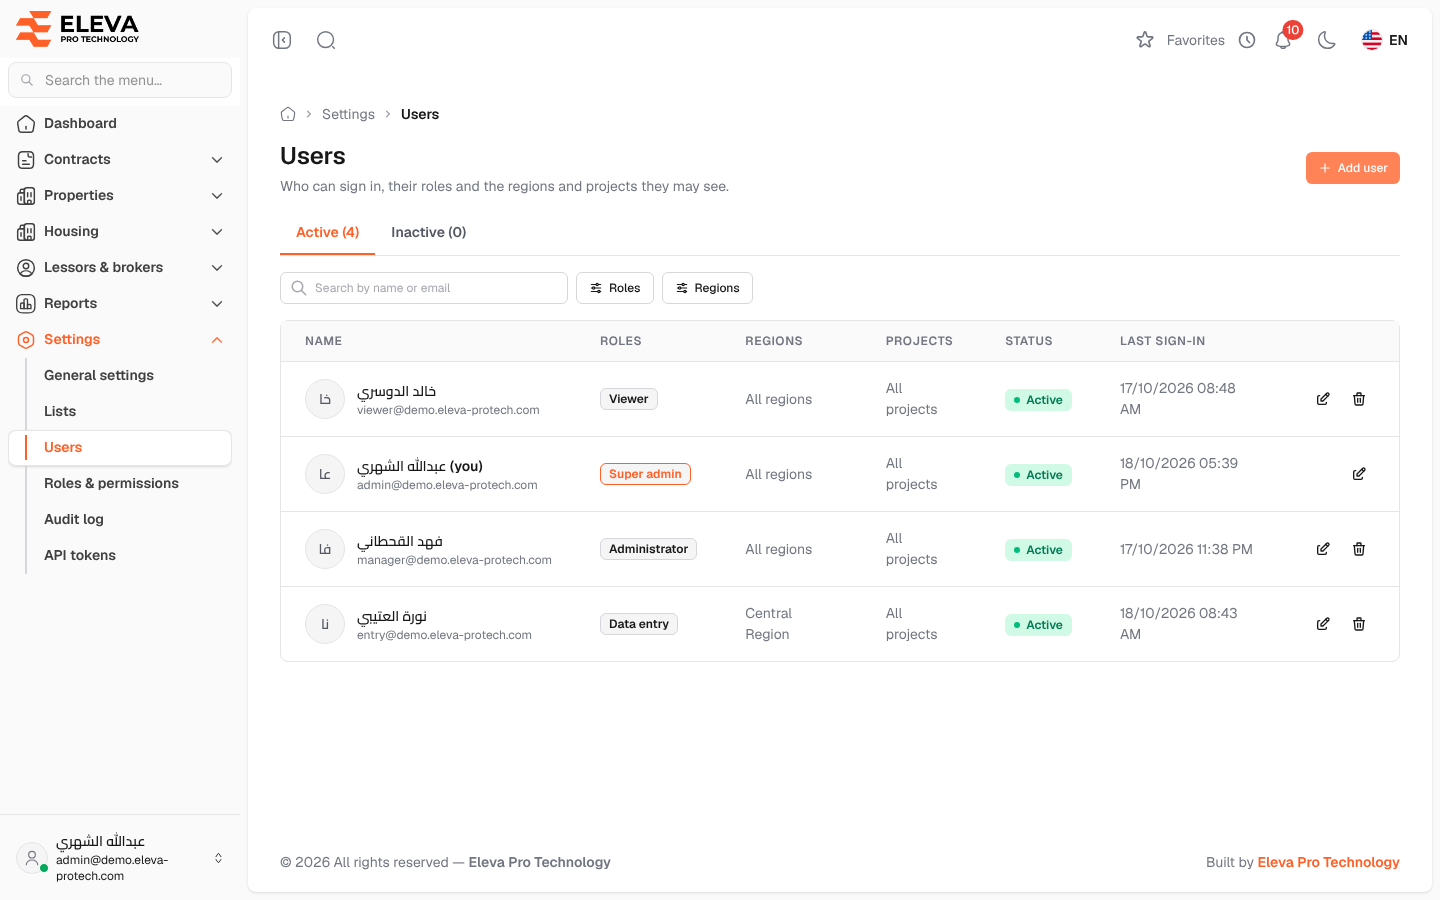Open Dashboard from the sidebar
This screenshot has width=1440, height=900.
pyautogui.click(x=120, y=123)
